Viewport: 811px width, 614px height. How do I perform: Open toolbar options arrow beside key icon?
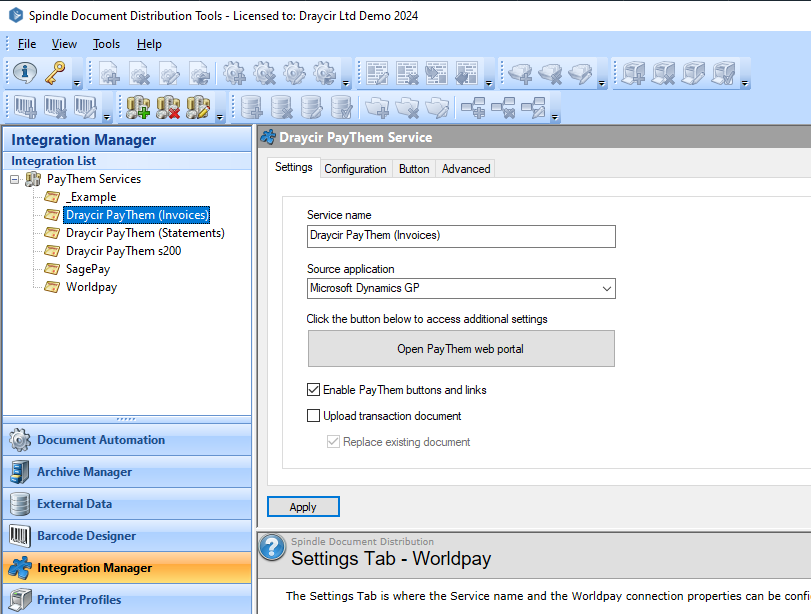77,83
